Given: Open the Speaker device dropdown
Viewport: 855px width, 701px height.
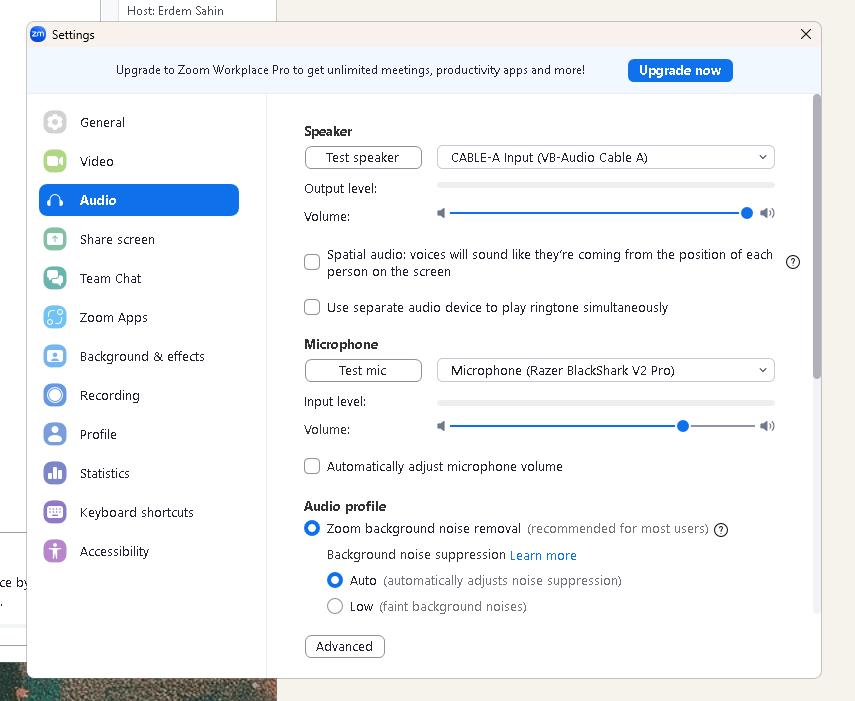Looking at the screenshot, I should (606, 158).
